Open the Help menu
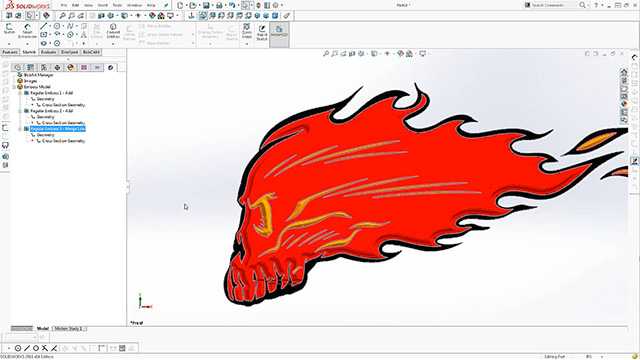This screenshot has width=640, height=360. pyautogui.click(x=151, y=5)
